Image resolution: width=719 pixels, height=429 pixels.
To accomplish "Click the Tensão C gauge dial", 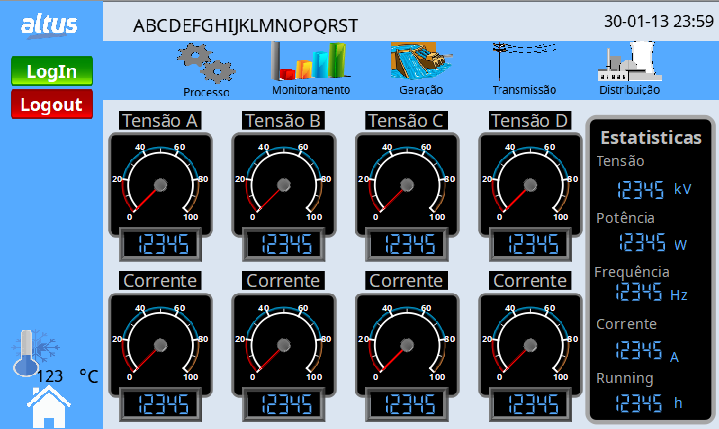I will click(x=408, y=180).
